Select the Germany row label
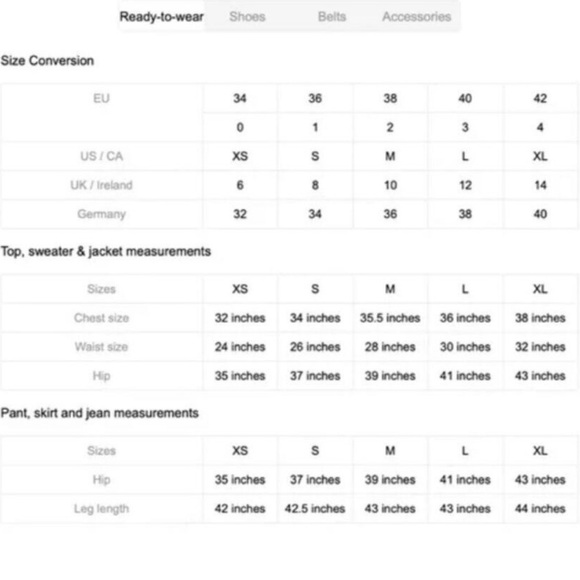The height and width of the screenshot is (580, 580). pyautogui.click(x=101, y=214)
